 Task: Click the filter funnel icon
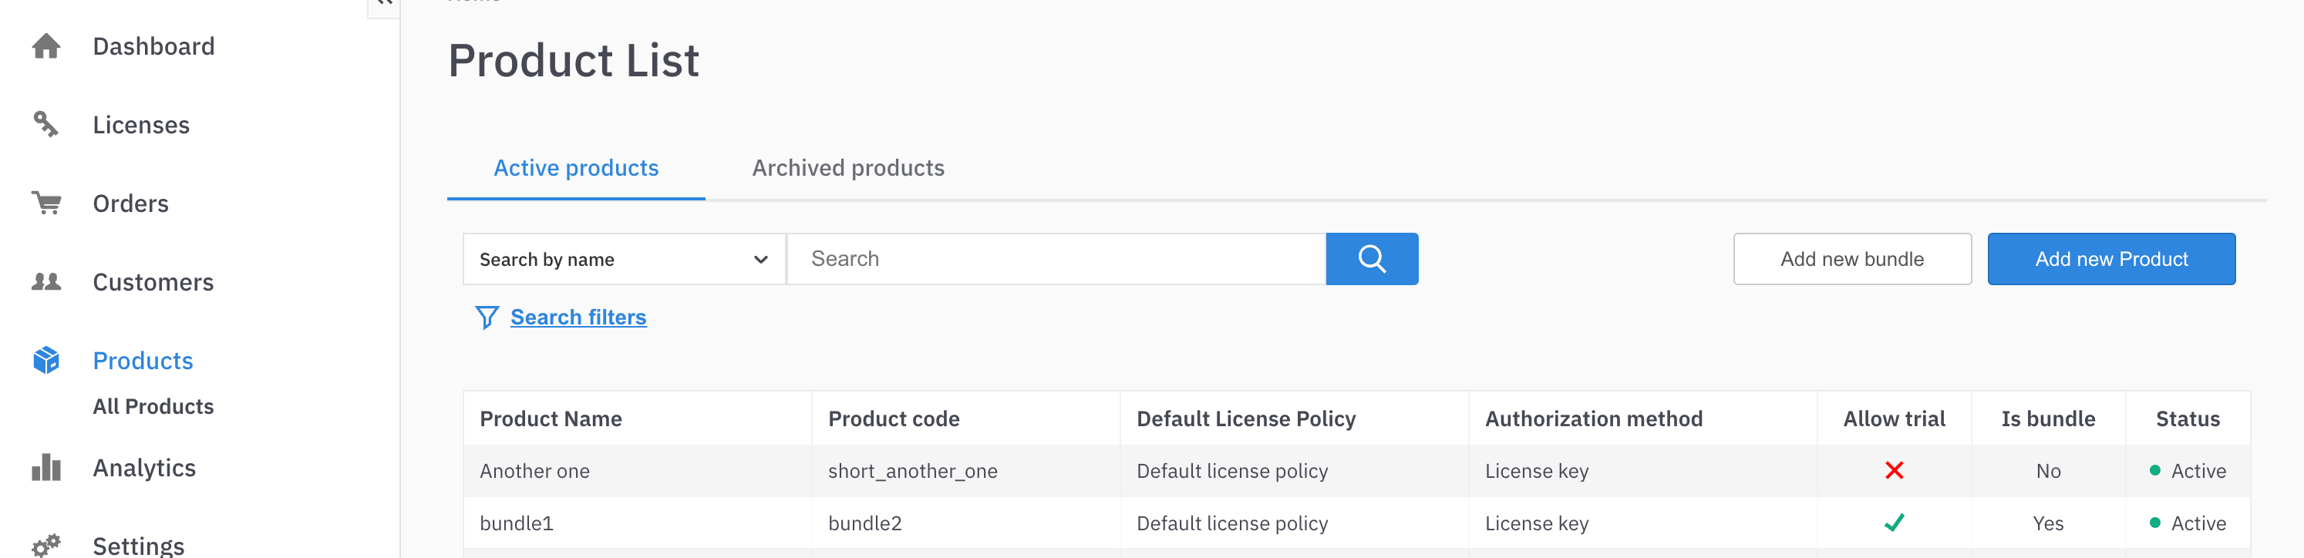486,317
